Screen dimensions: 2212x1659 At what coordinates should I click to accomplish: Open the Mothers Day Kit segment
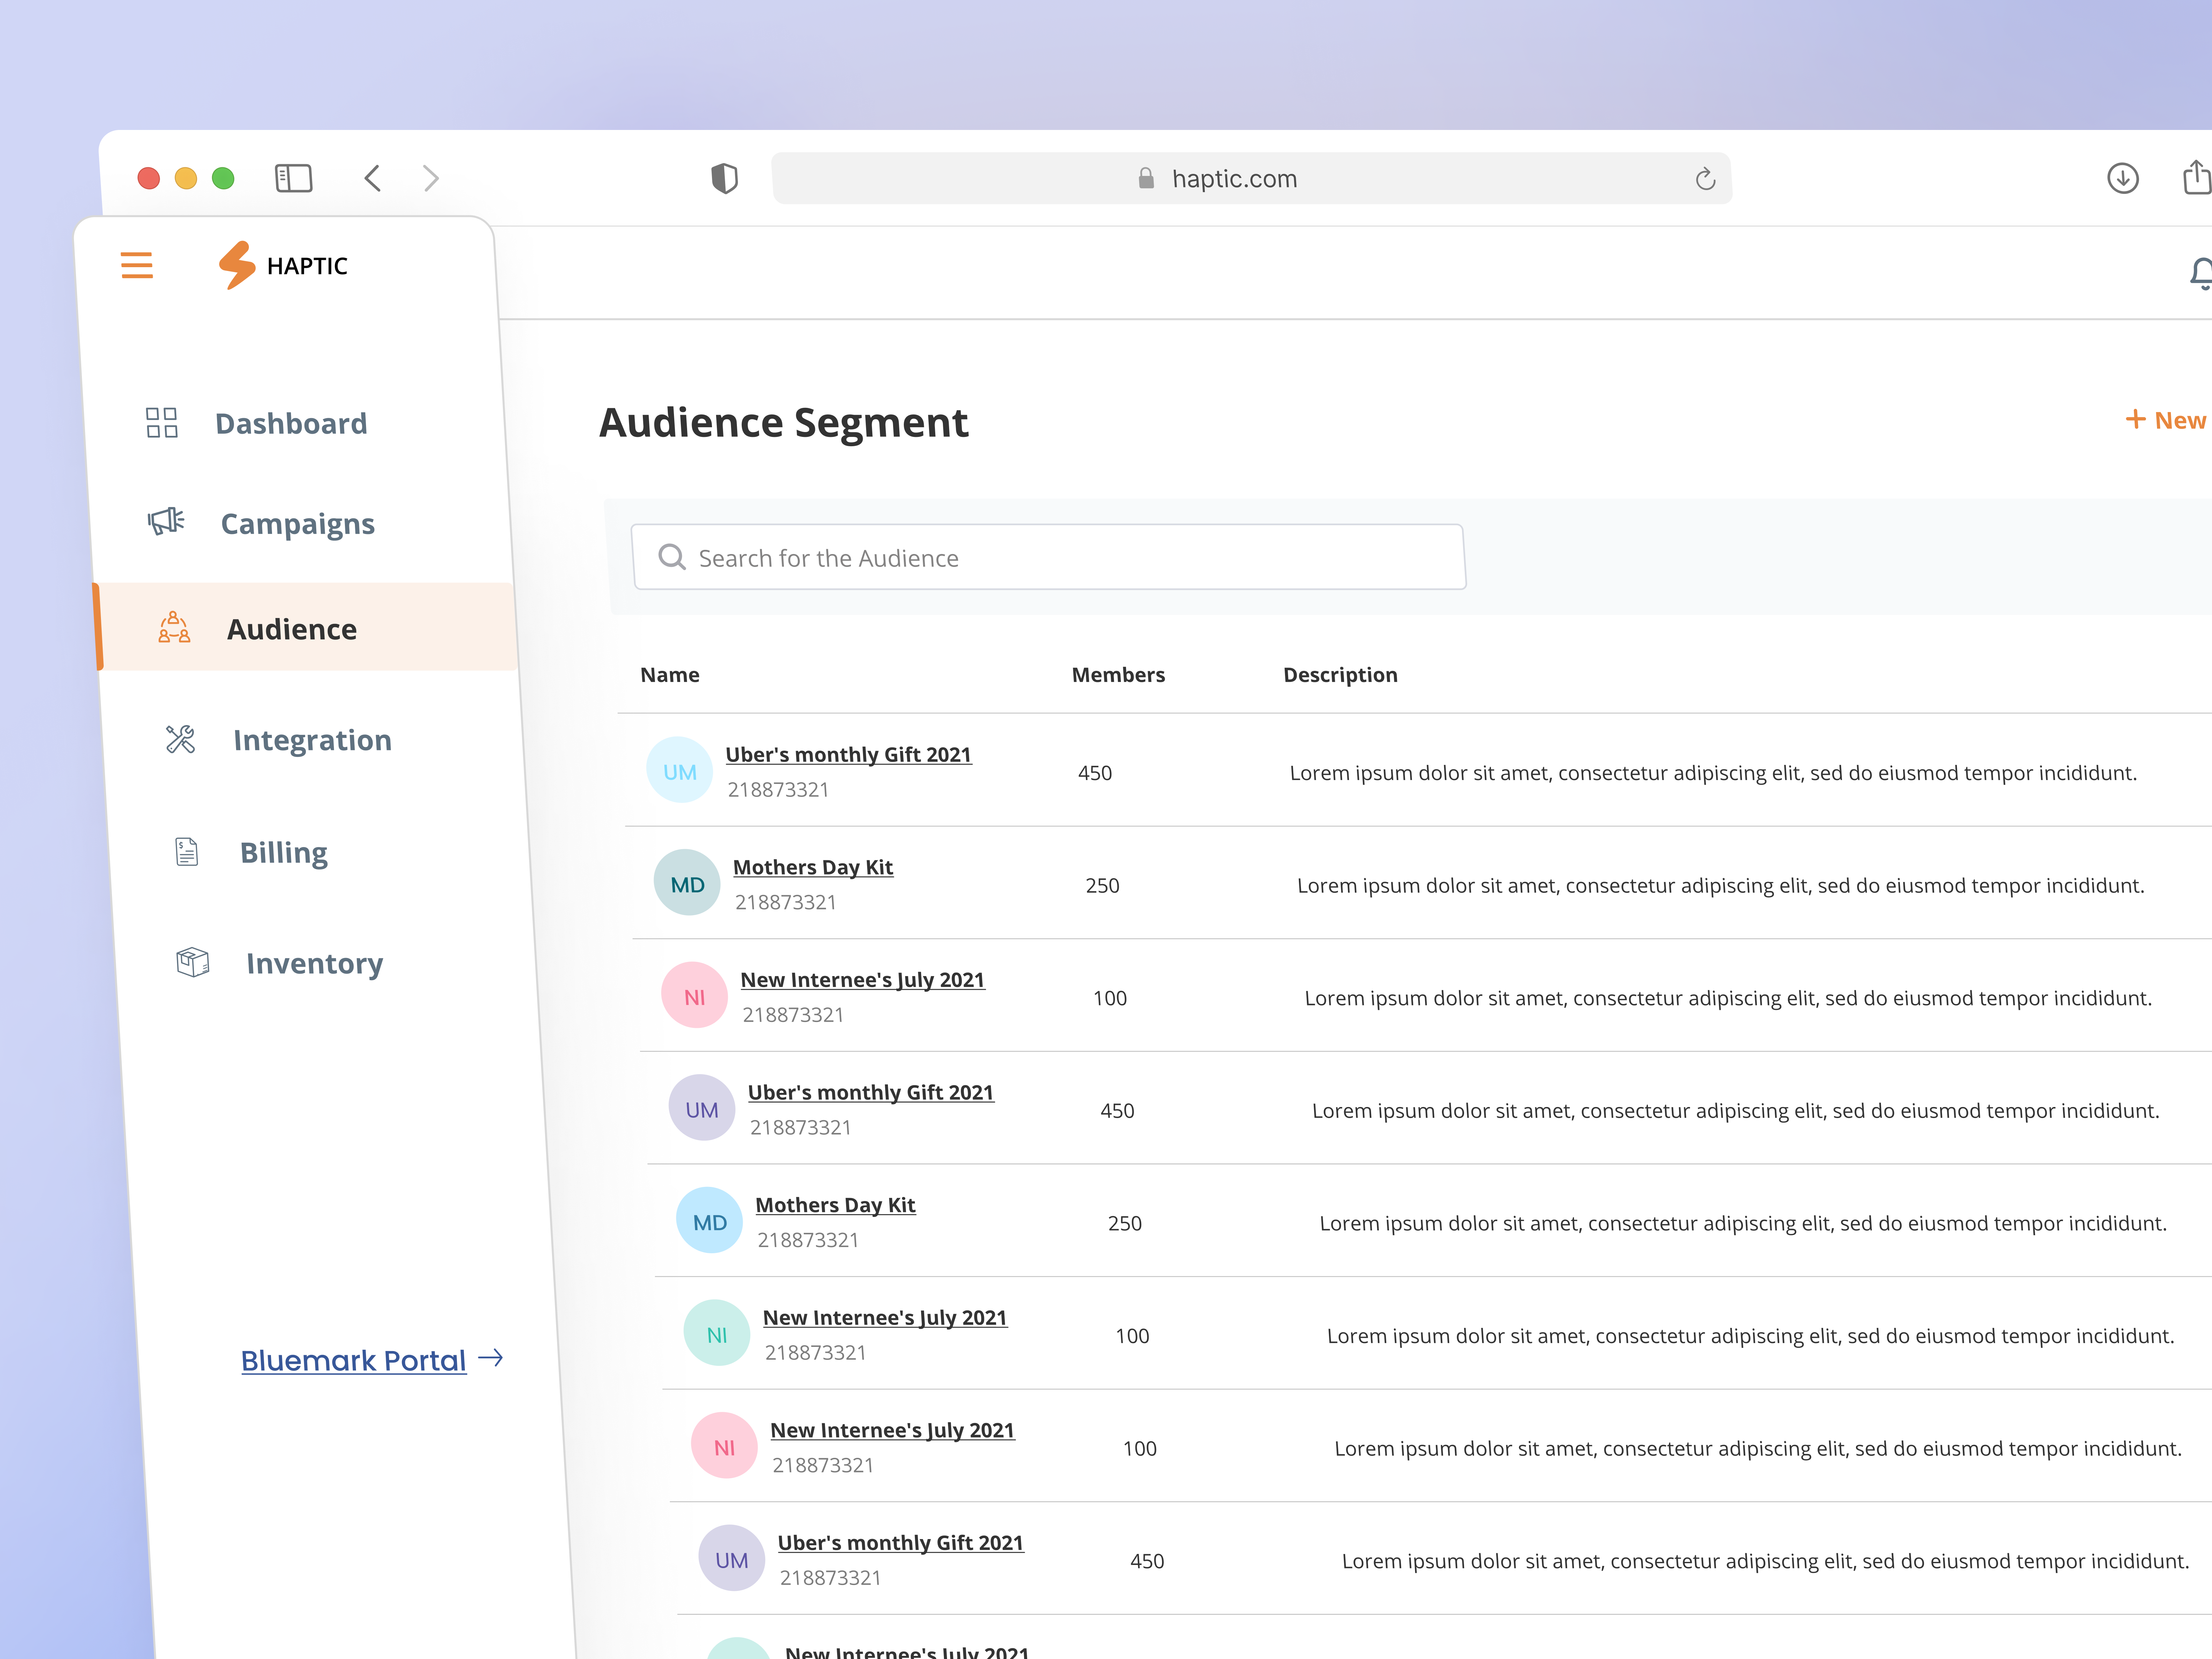coord(813,866)
